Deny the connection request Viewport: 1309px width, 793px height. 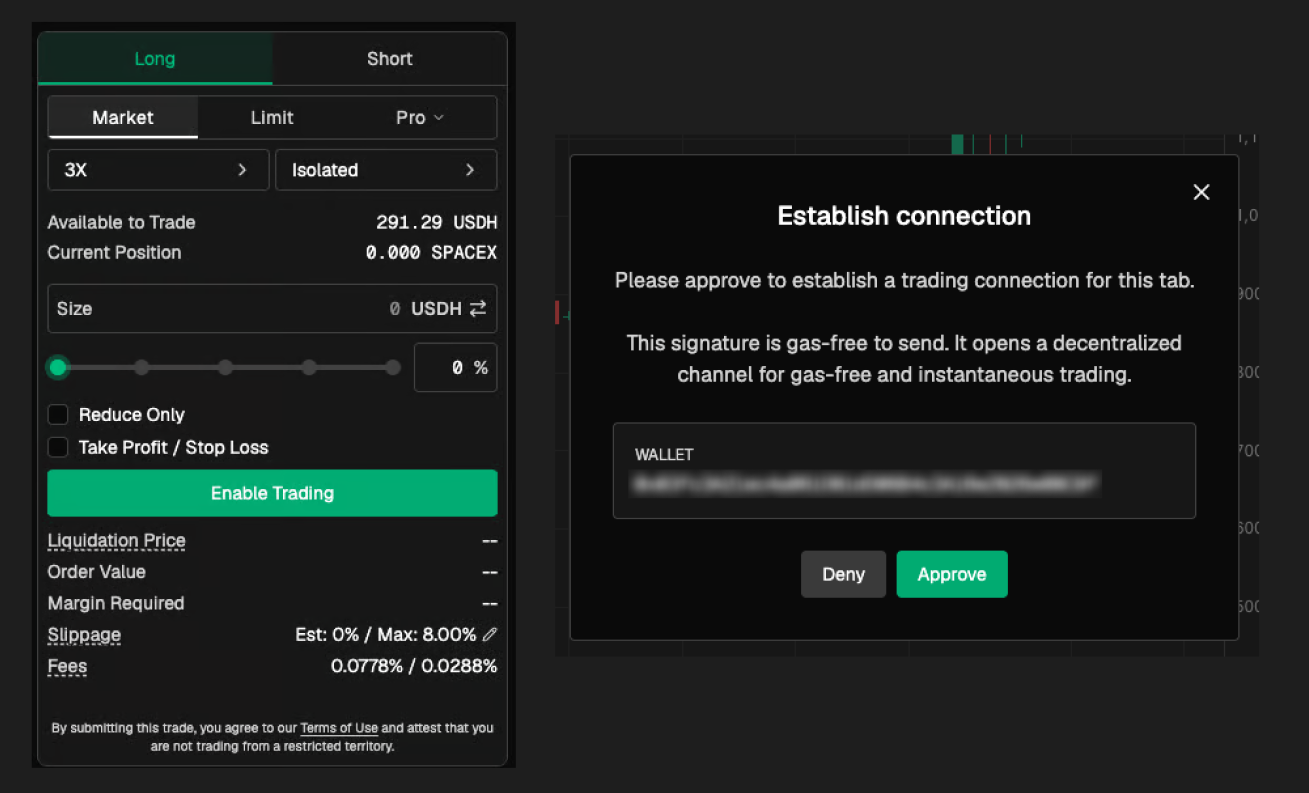point(843,574)
